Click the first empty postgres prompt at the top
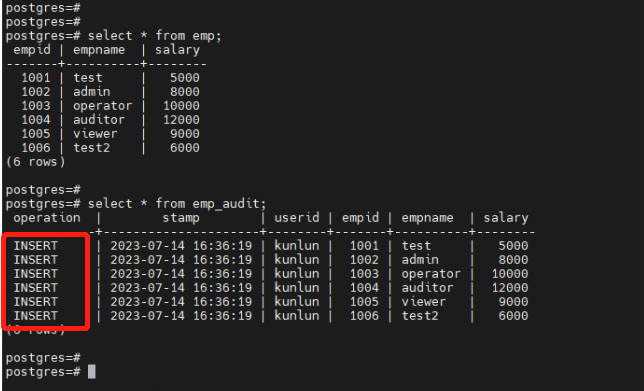 point(43,8)
